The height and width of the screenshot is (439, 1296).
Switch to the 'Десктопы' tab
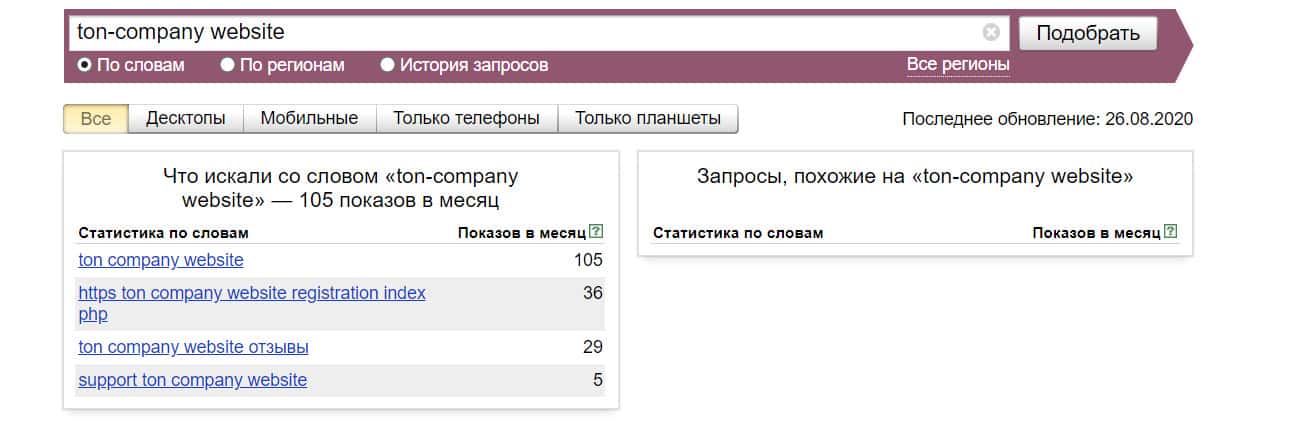point(185,118)
